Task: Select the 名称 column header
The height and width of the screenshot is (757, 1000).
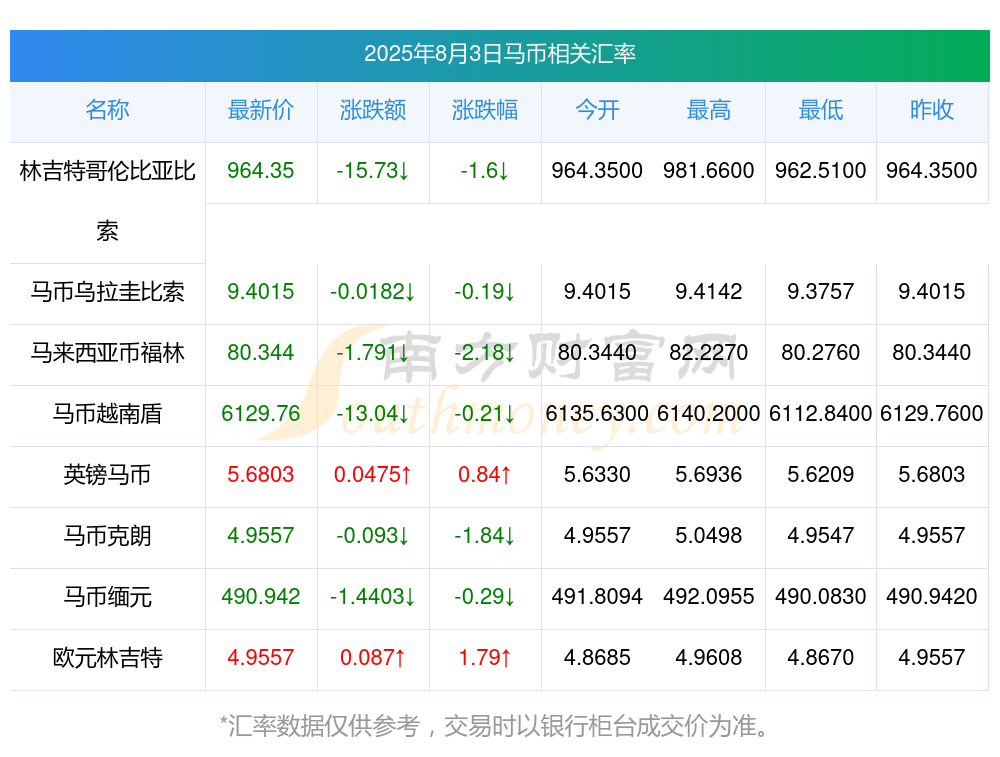Action: point(107,110)
